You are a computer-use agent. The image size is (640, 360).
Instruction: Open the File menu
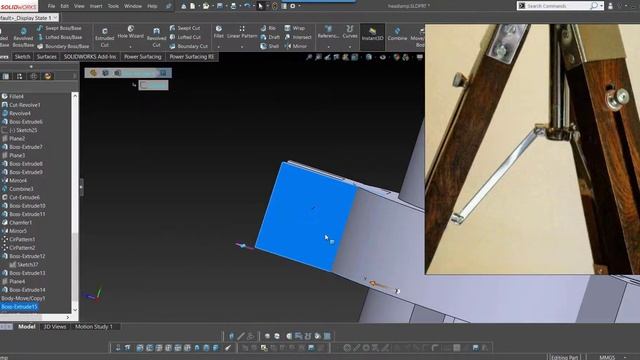(51, 6)
